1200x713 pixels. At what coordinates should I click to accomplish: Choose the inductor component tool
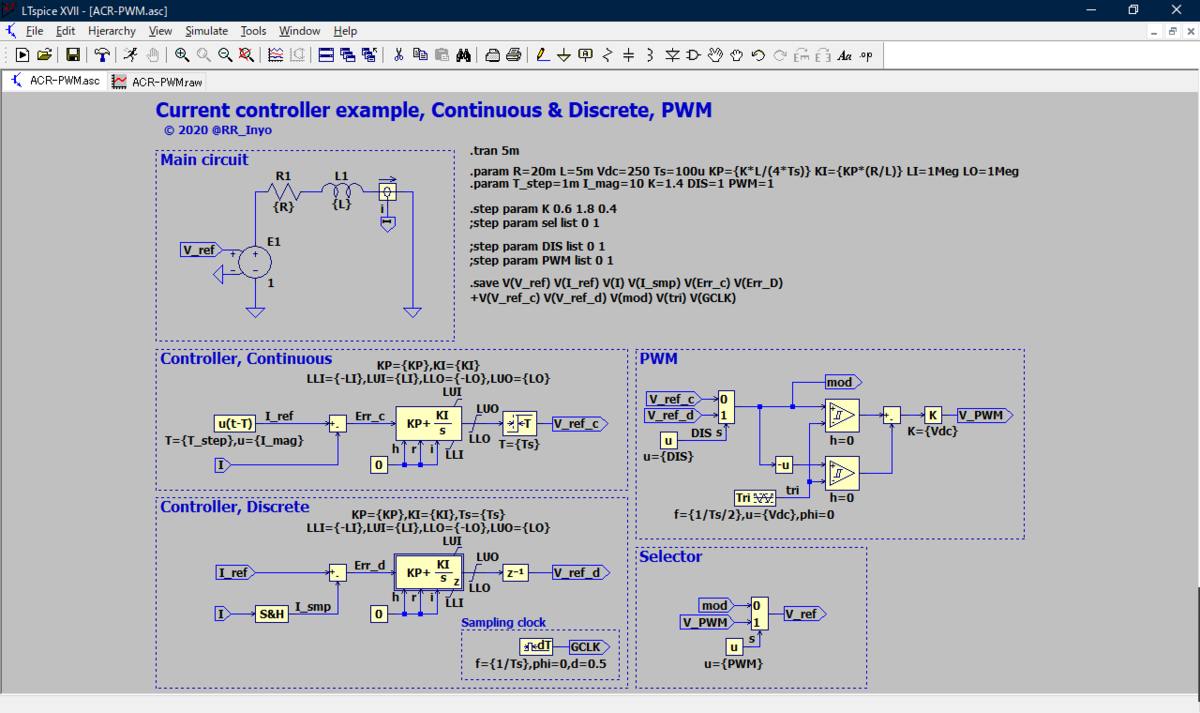(650, 55)
